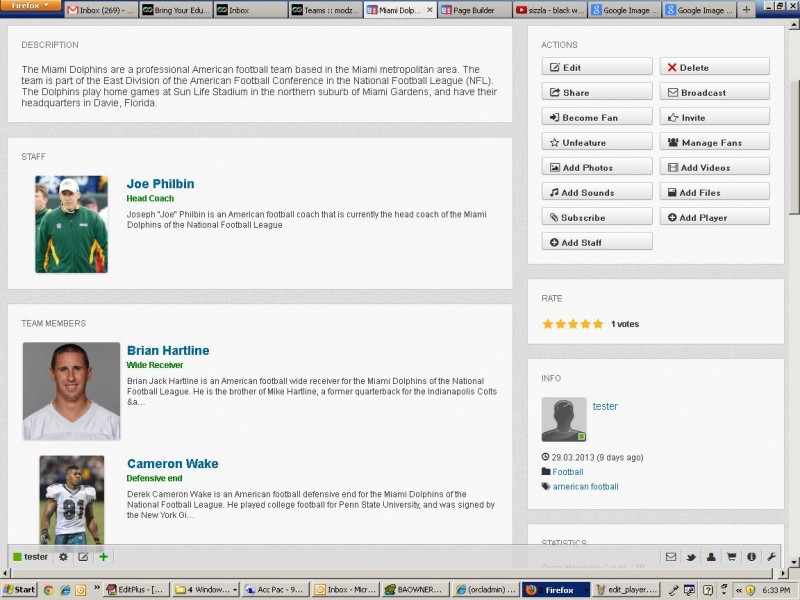Switch to the Page Builder tab
800x600 pixels.
[x=474, y=10]
